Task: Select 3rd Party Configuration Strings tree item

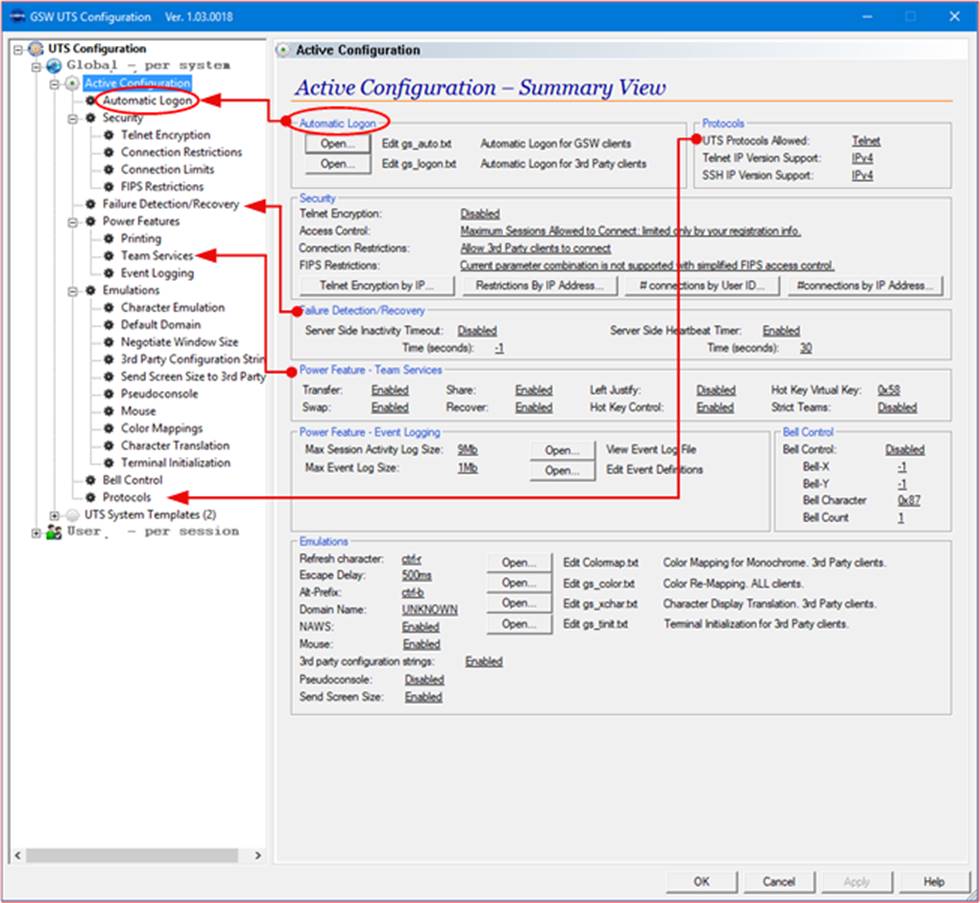Action: (x=192, y=359)
